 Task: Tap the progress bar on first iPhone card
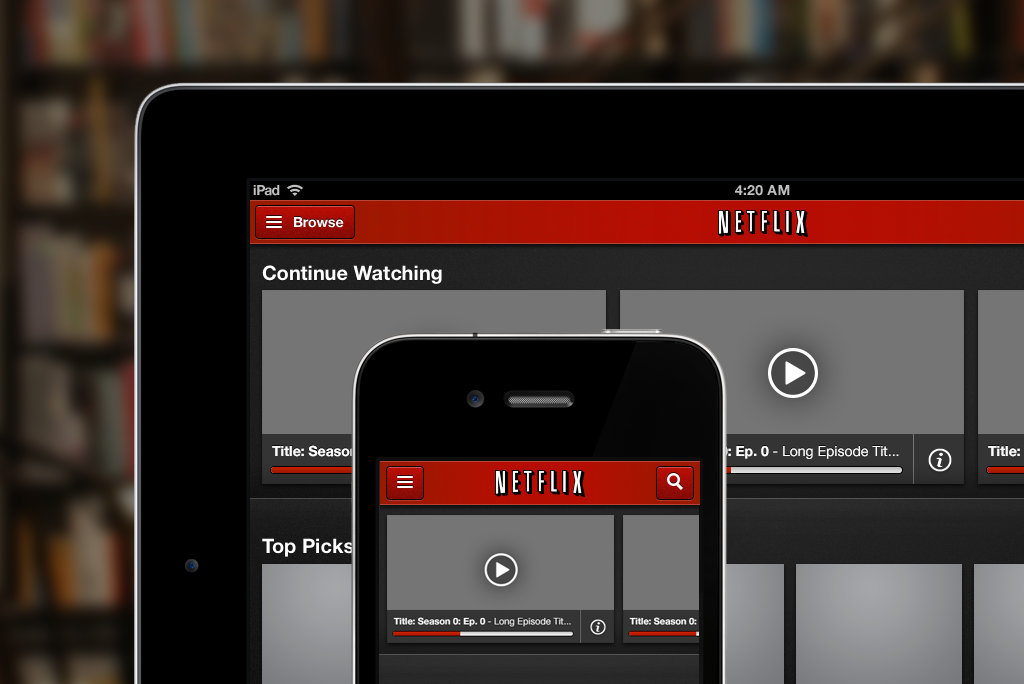click(483, 634)
